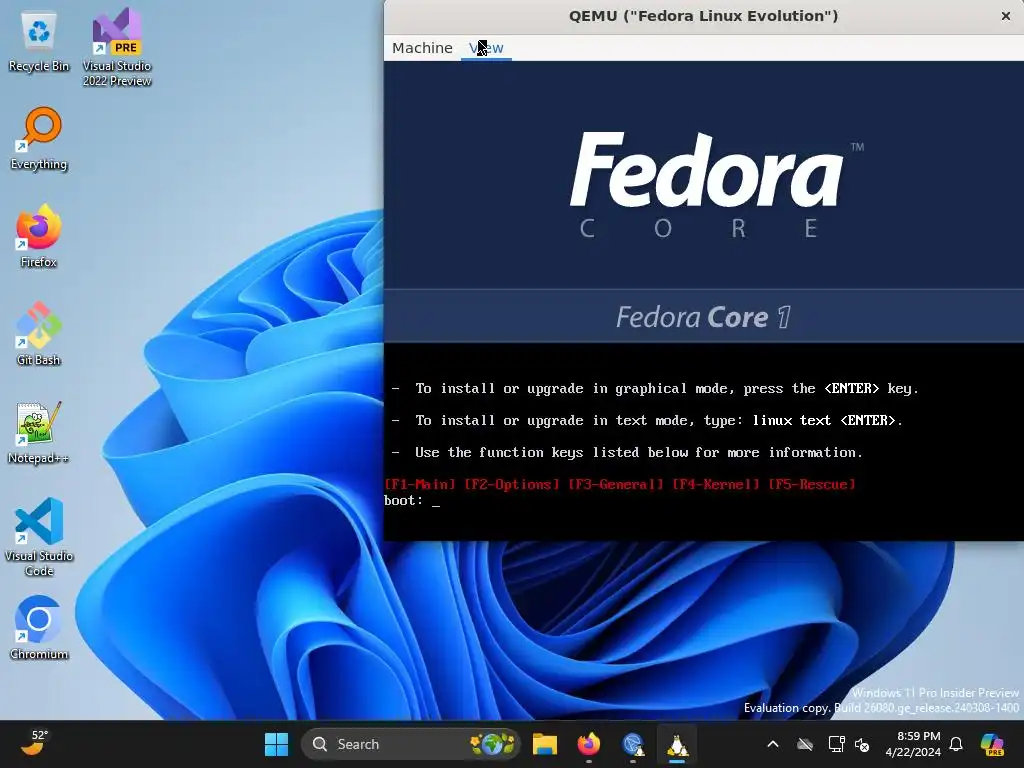The height and width of the screenshot is (768, 1024).
Task: Click the colorful search highlight icon
Action: (492, 744)
